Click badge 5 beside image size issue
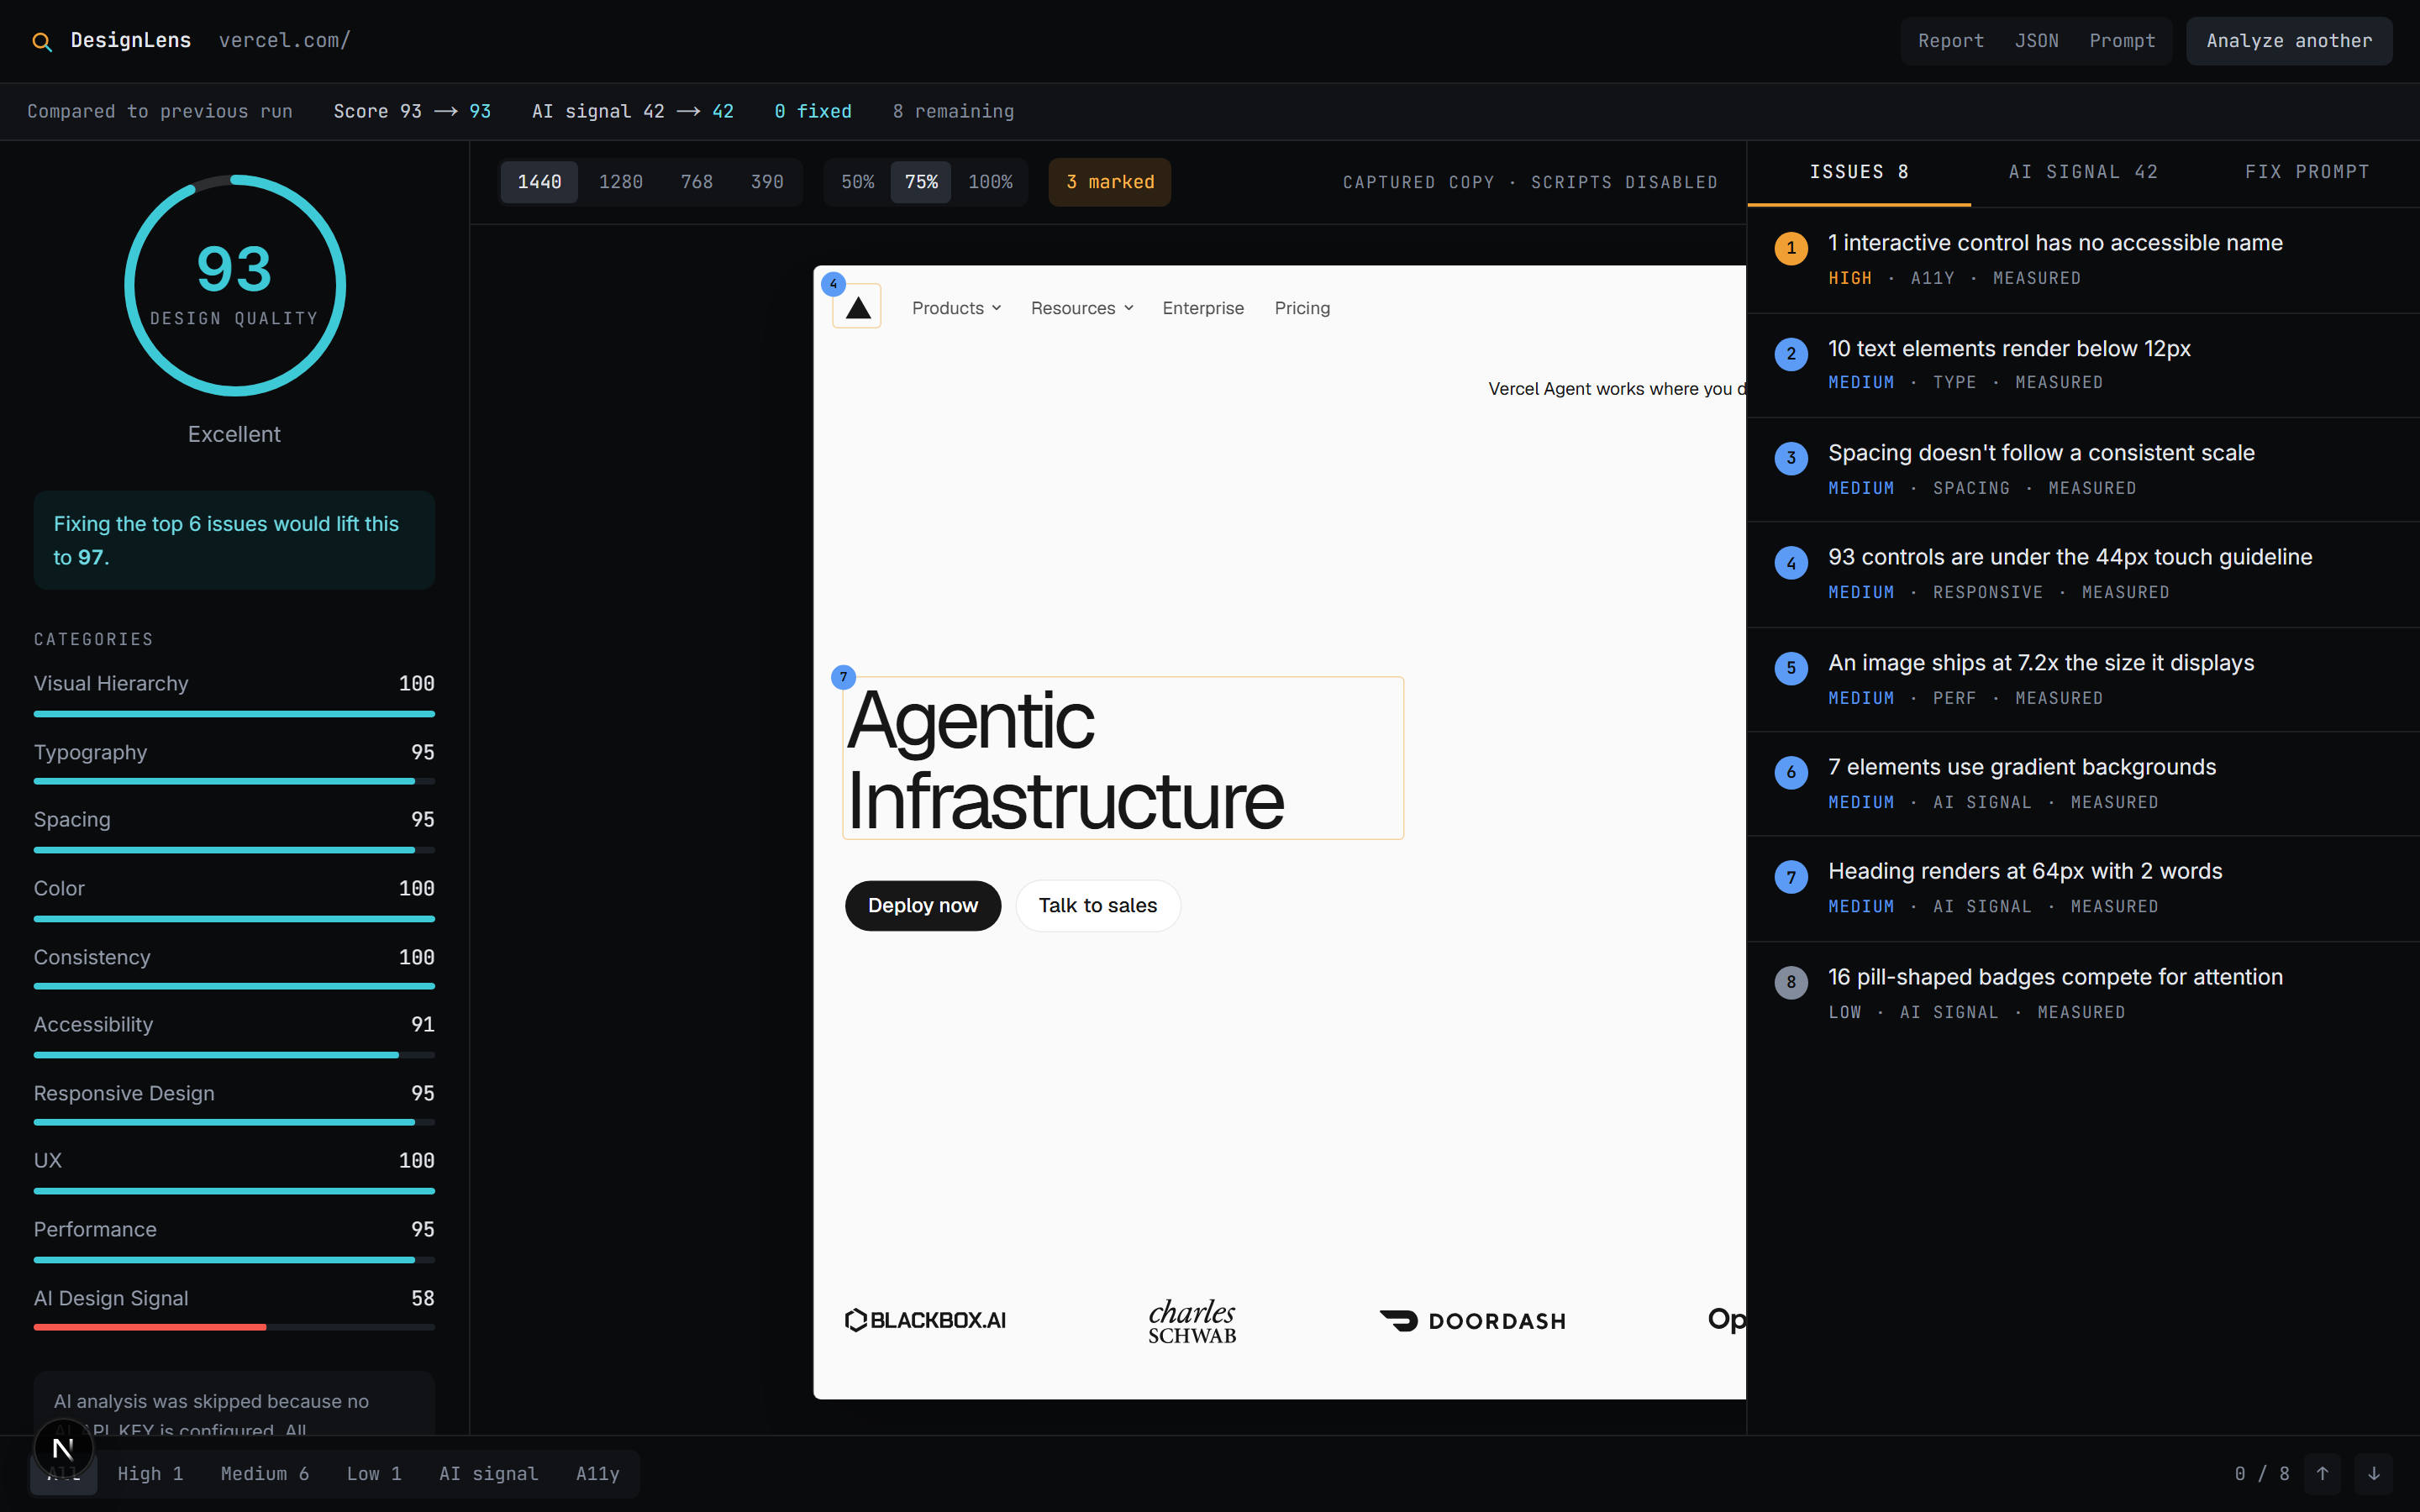 tap(1791, 668)
